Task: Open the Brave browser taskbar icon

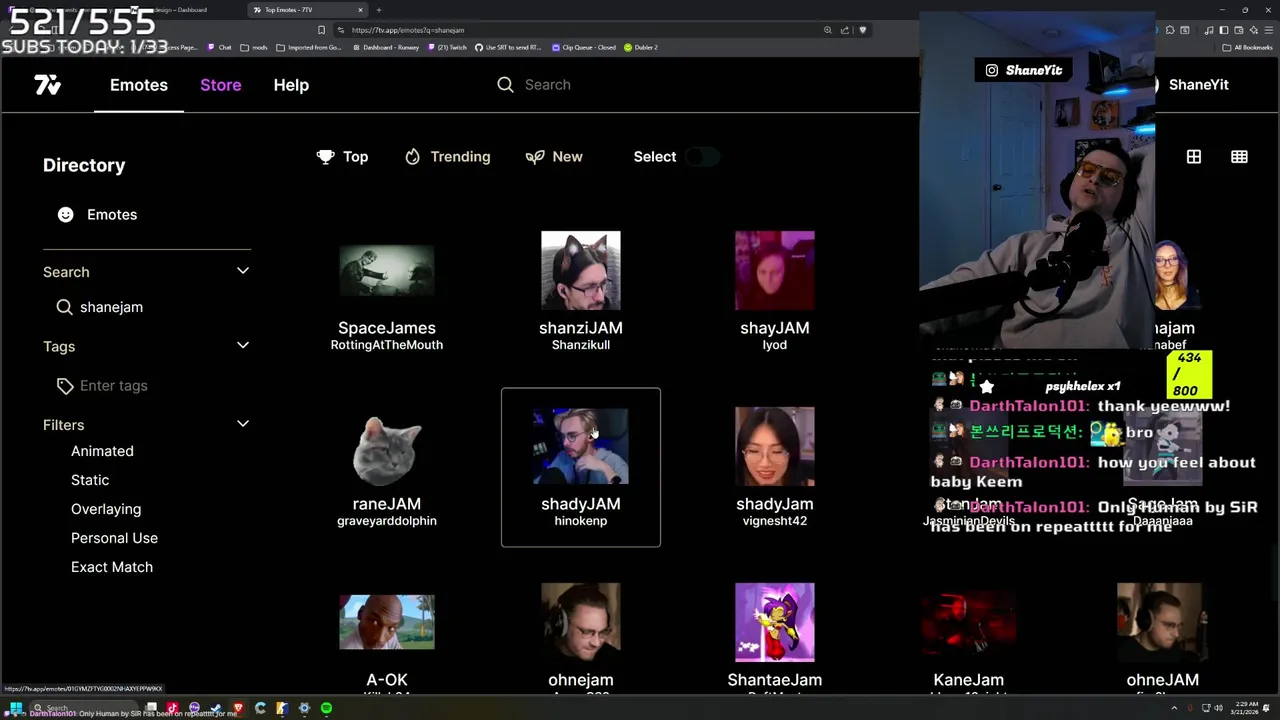Action: coord(238,708)
